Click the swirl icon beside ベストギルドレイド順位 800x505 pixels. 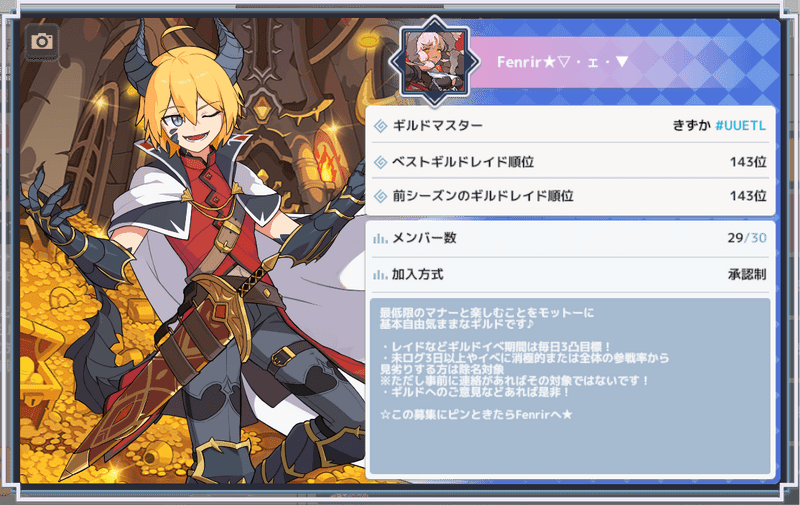click(381, 162)
